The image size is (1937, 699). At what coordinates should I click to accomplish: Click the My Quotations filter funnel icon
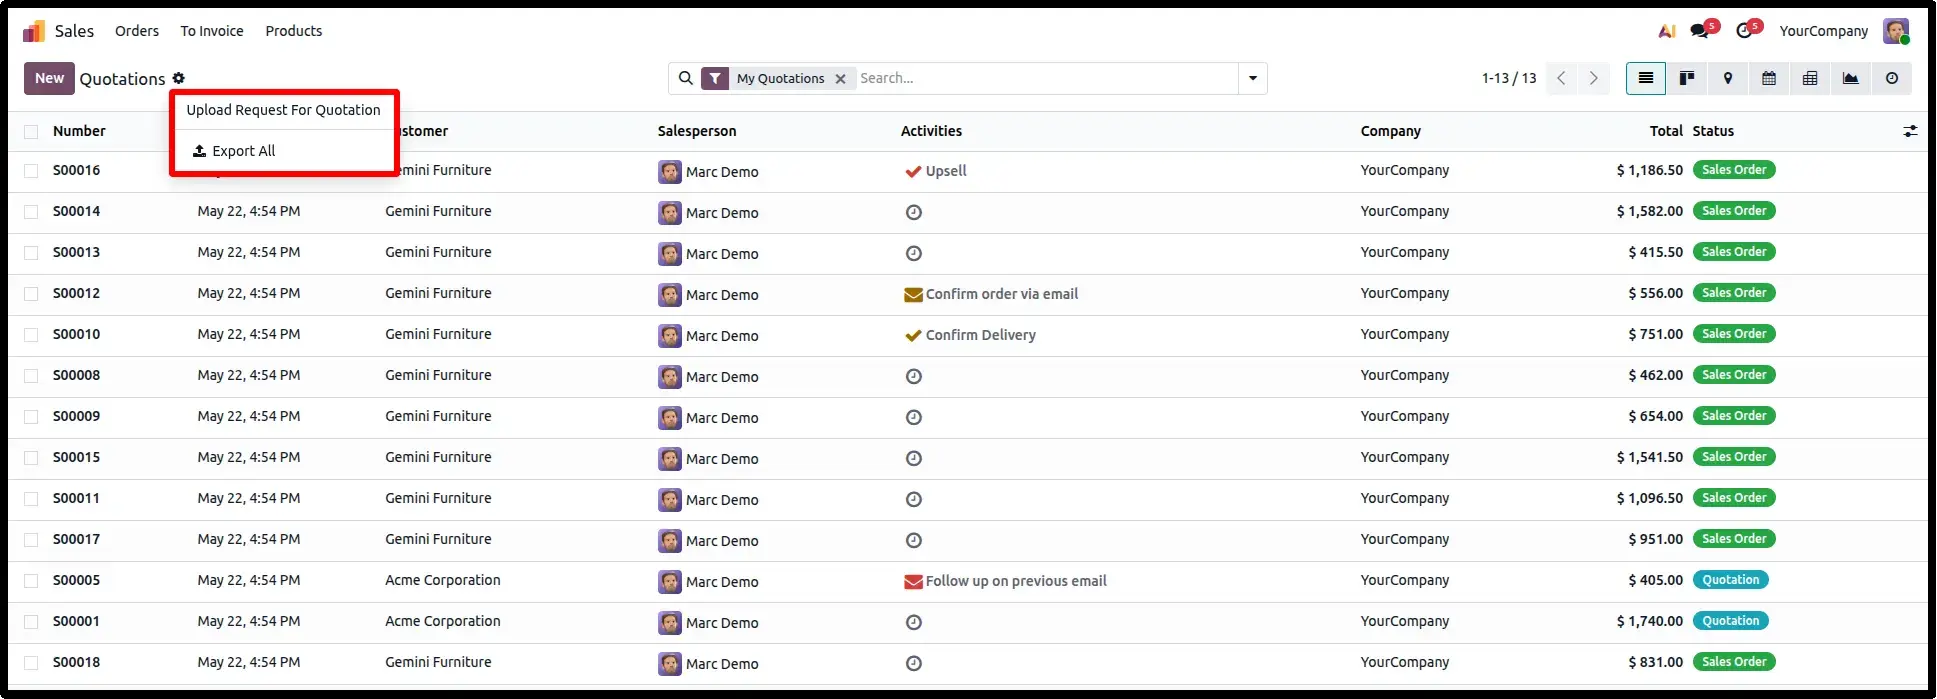coord(715,78)
